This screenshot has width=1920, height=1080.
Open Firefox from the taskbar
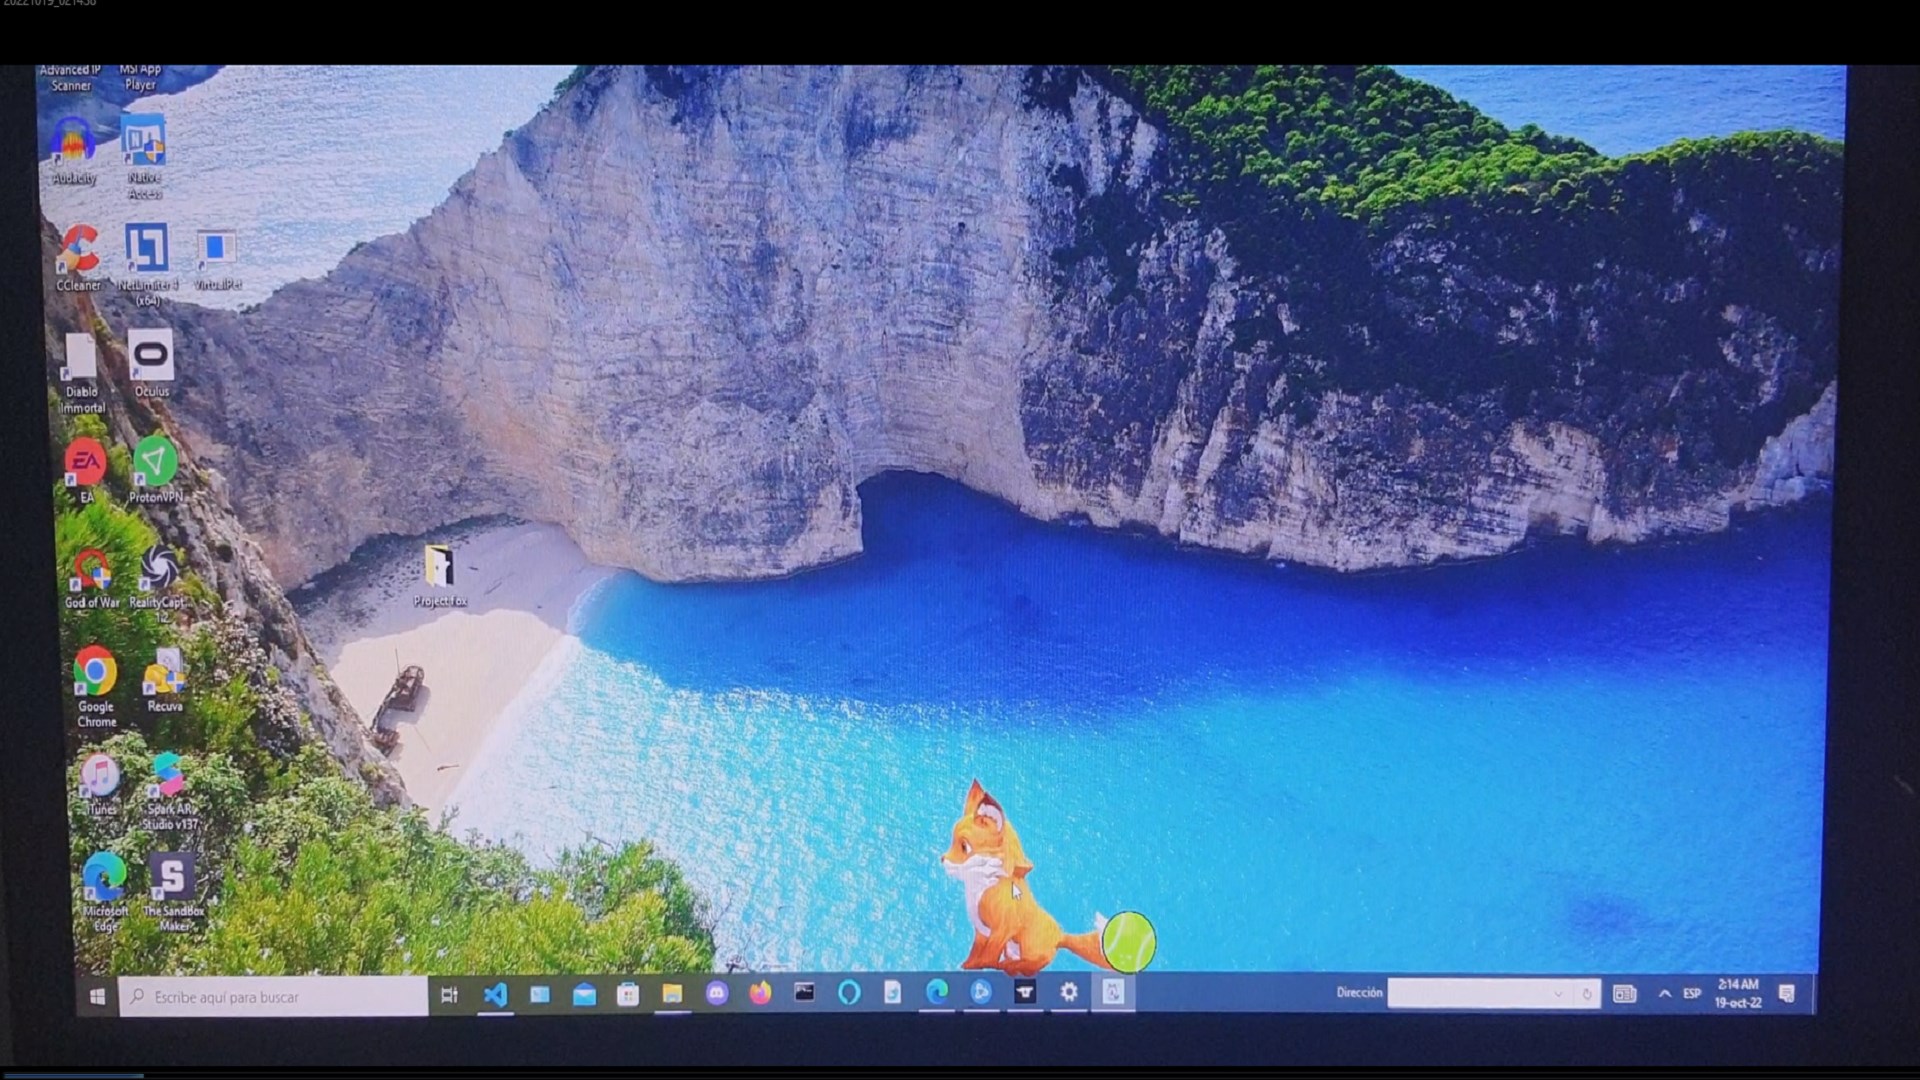[x=761, y=993]
